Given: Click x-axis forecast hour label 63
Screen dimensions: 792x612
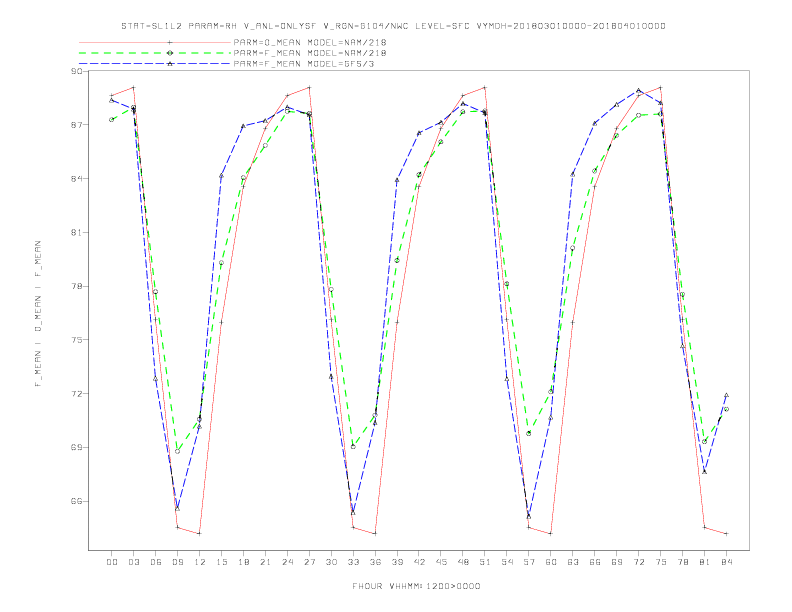Looking at the screenshot, I should click(573, 562).
